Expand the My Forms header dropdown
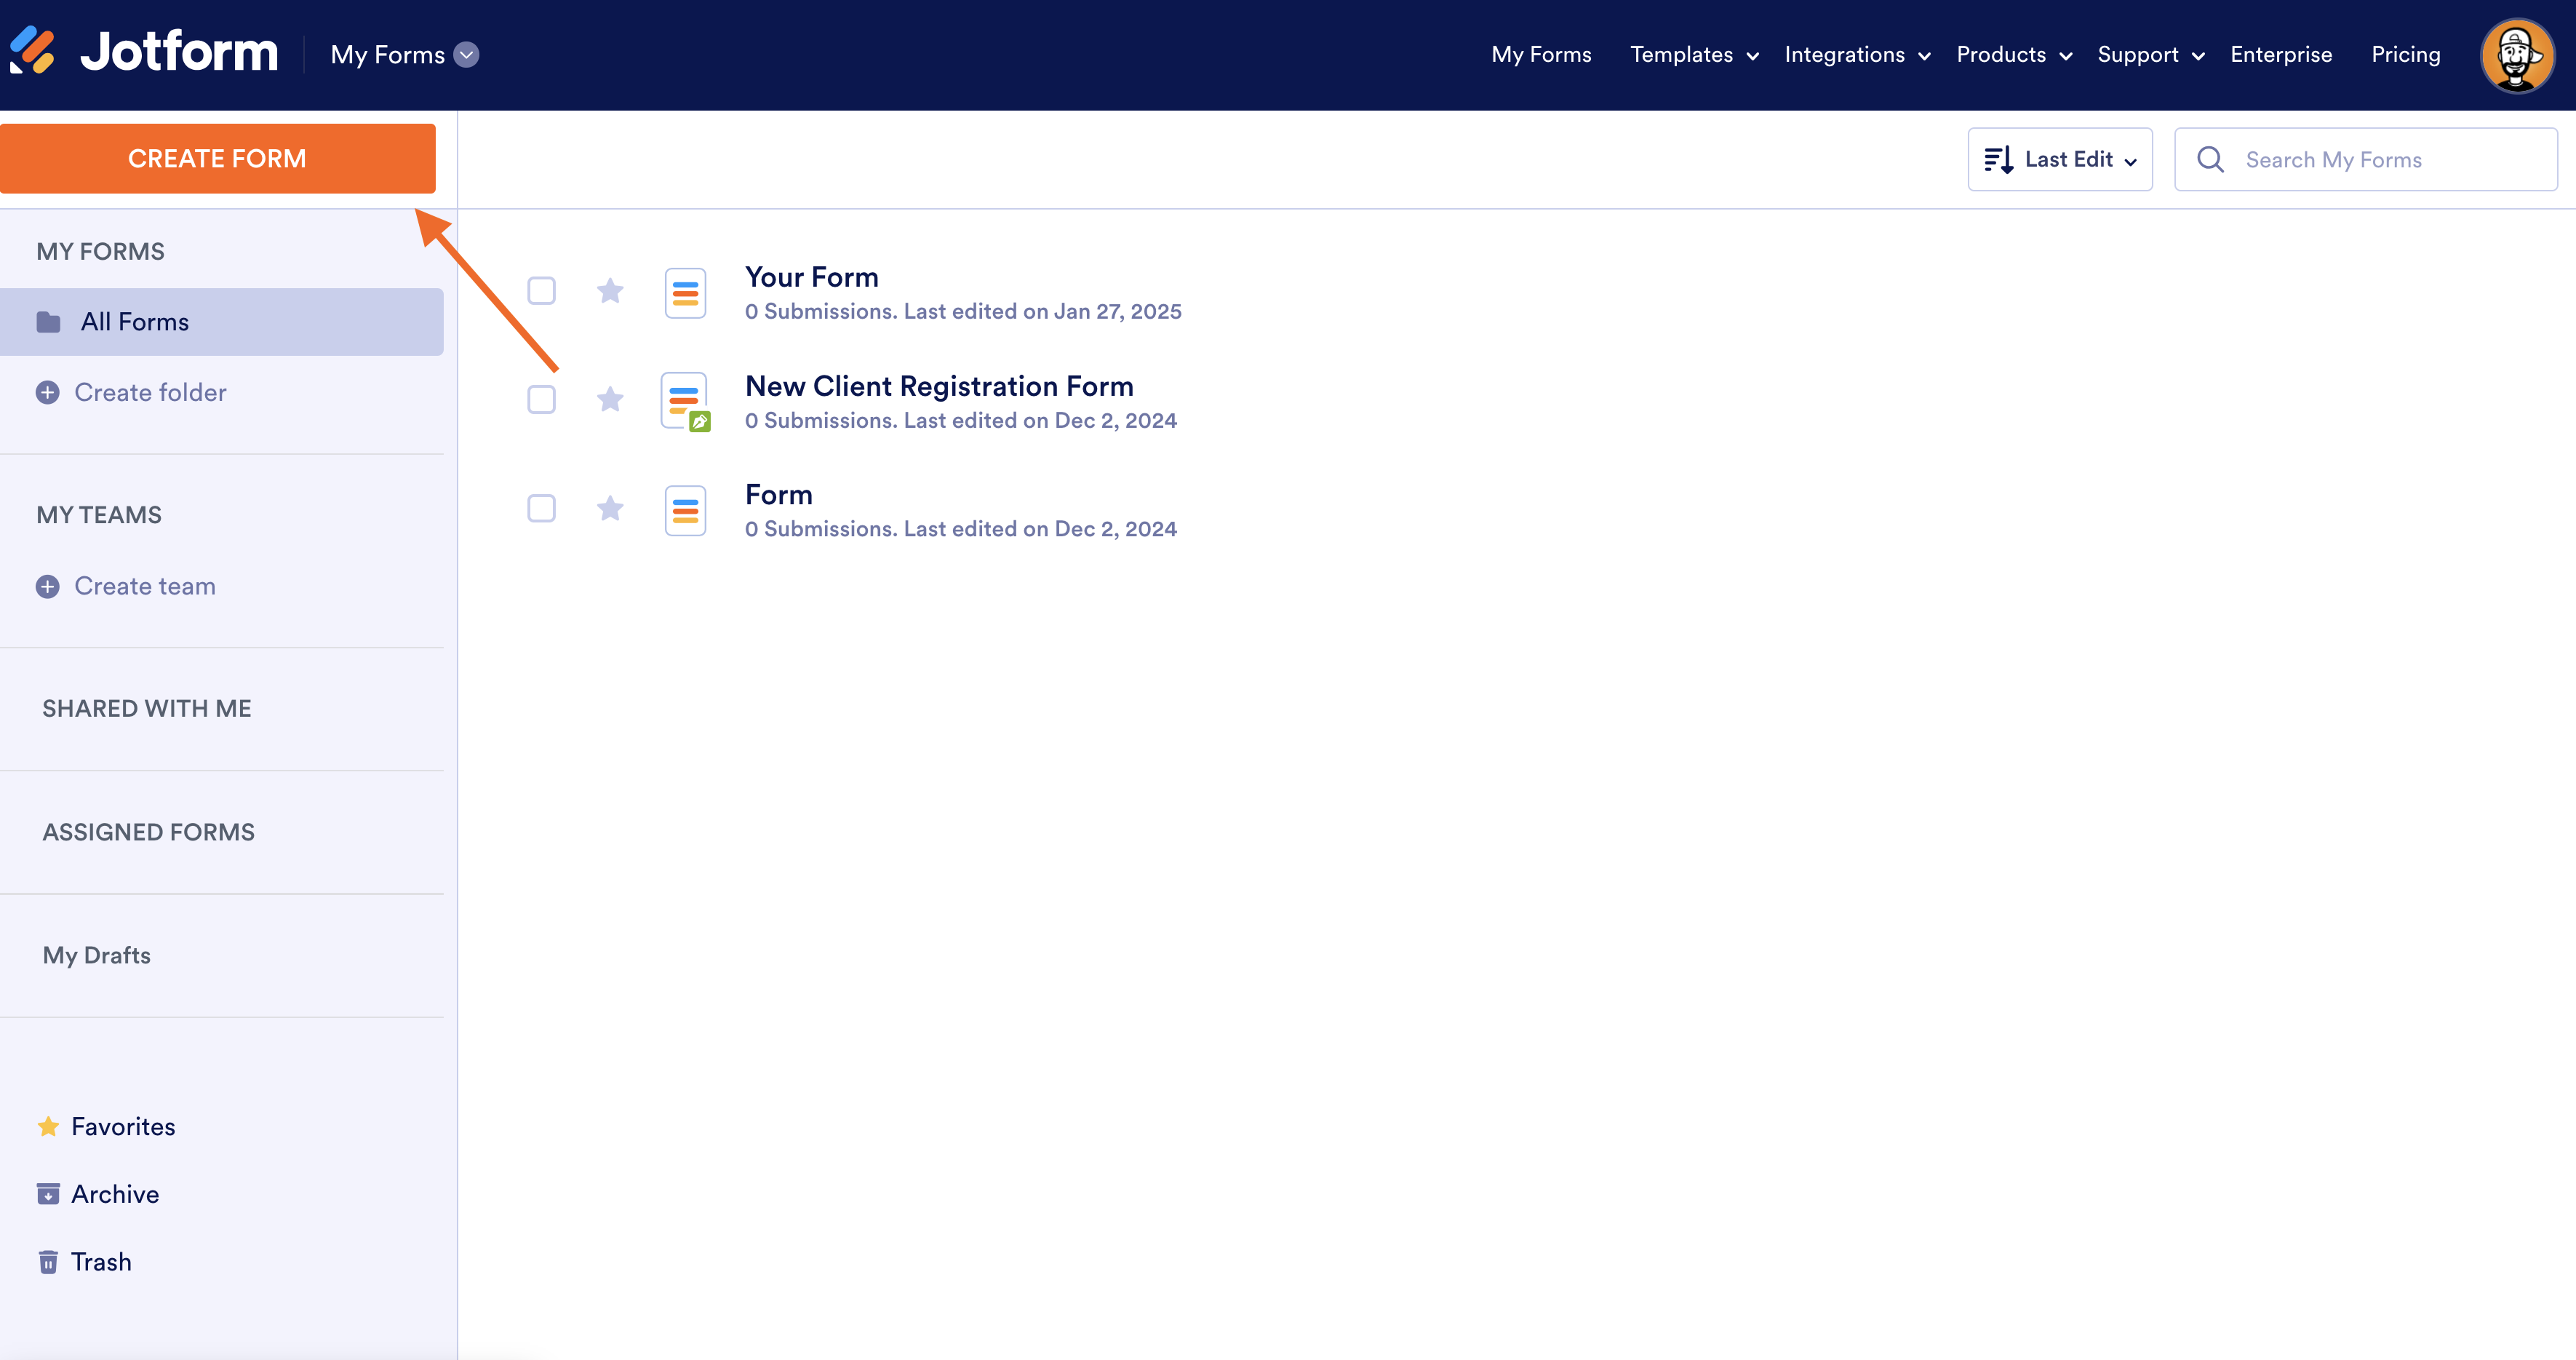This screenshot has height=1360, width=2576. pos(466,55)
